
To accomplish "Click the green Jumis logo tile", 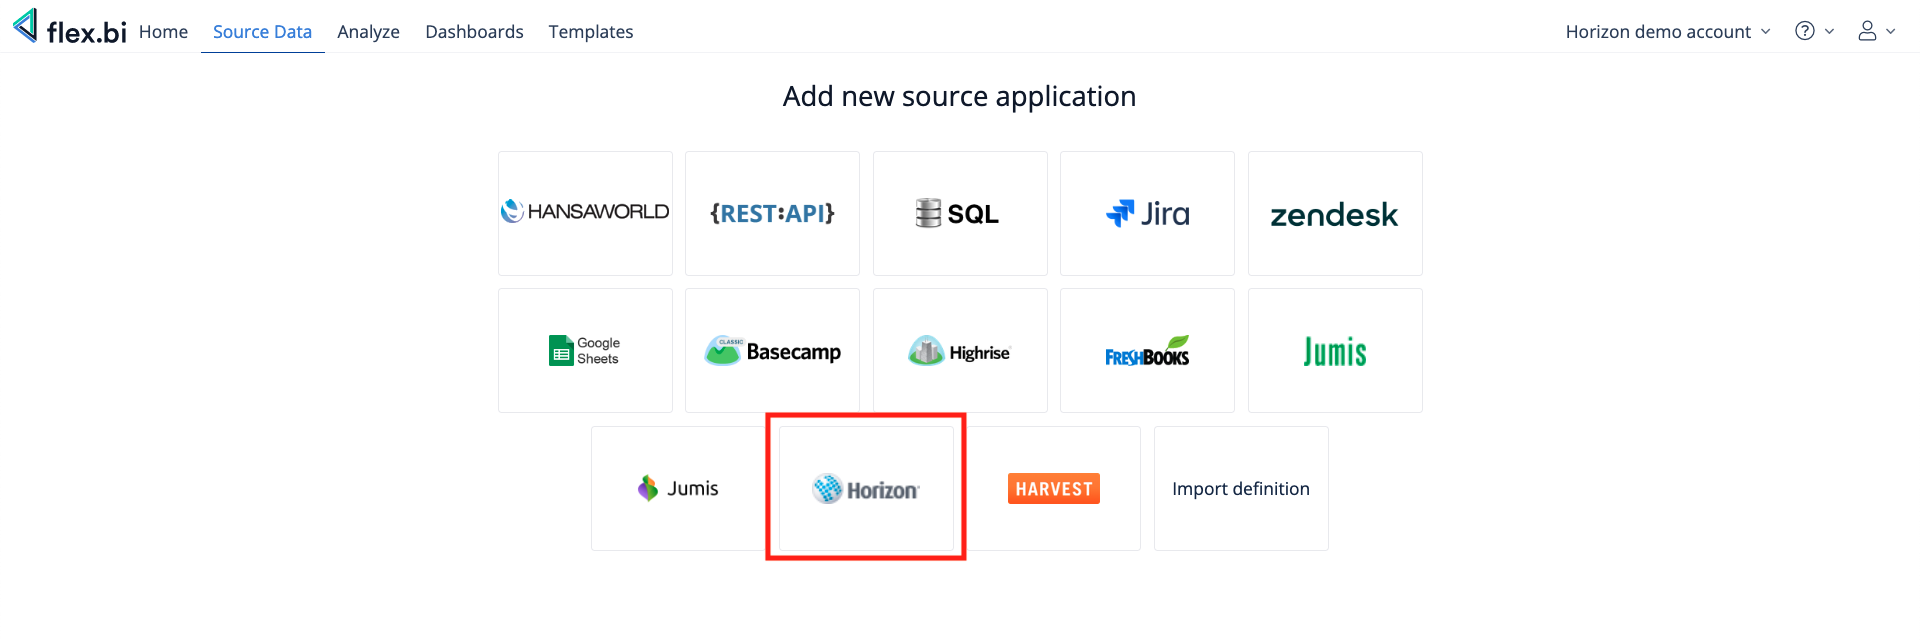I will 1335,351.
